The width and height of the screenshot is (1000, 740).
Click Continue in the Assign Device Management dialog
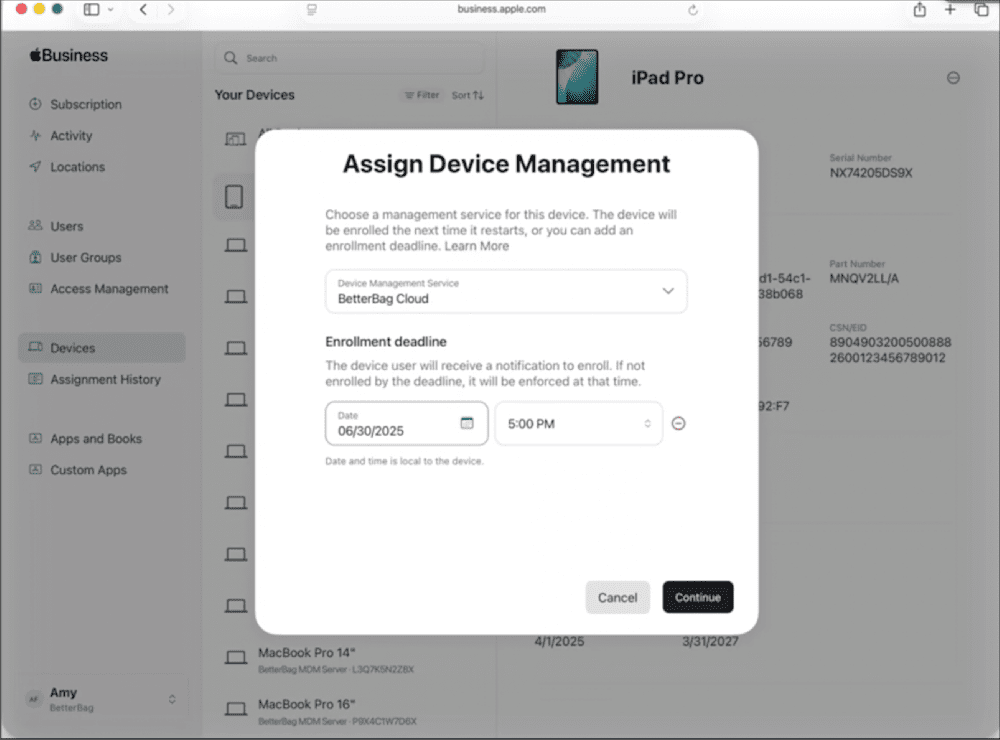pos(698,597)
